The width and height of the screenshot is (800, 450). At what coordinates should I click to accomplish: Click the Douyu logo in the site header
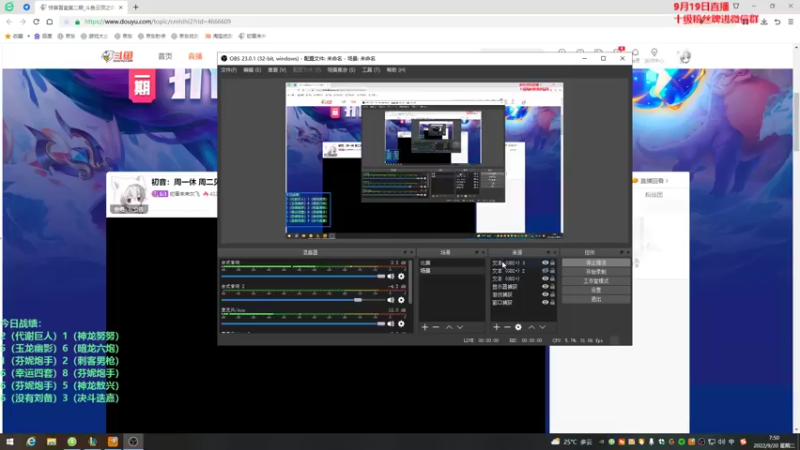point(117,56)
